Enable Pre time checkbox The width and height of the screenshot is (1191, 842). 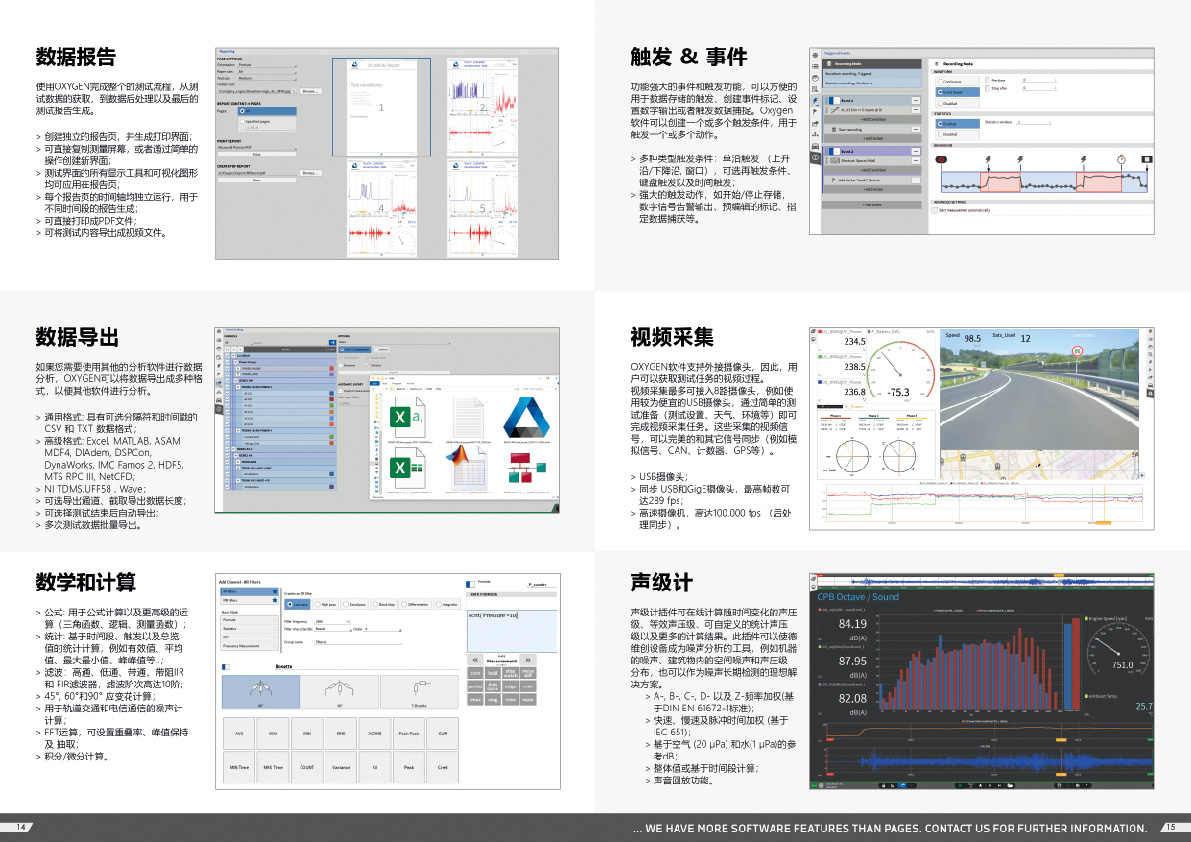pos(987,80)
